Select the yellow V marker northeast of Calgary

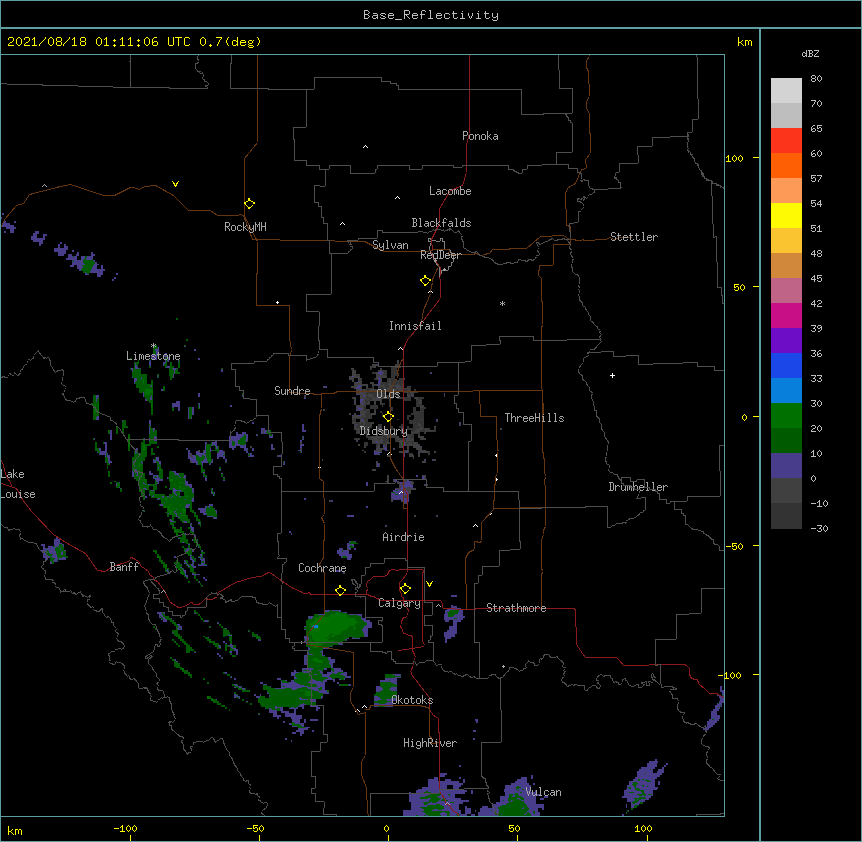pos(429,584)
